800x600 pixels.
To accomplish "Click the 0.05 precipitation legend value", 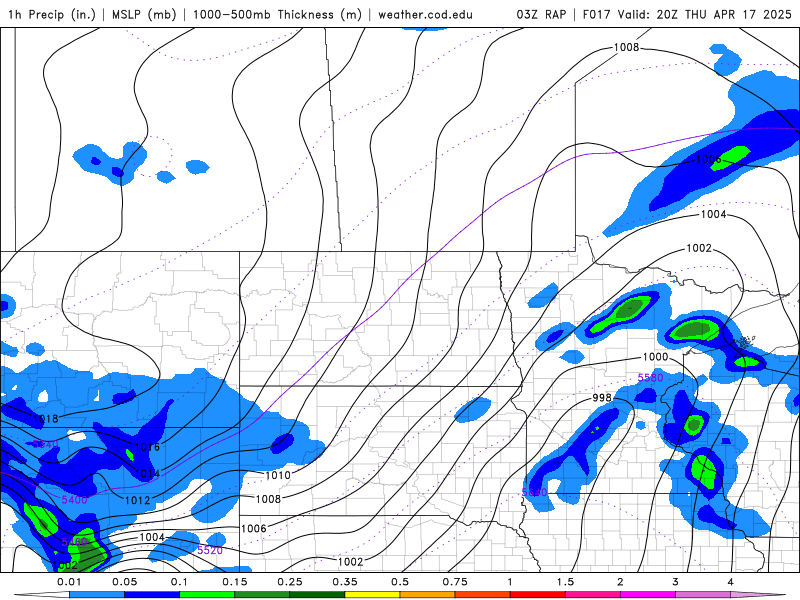I will (124, 582).
